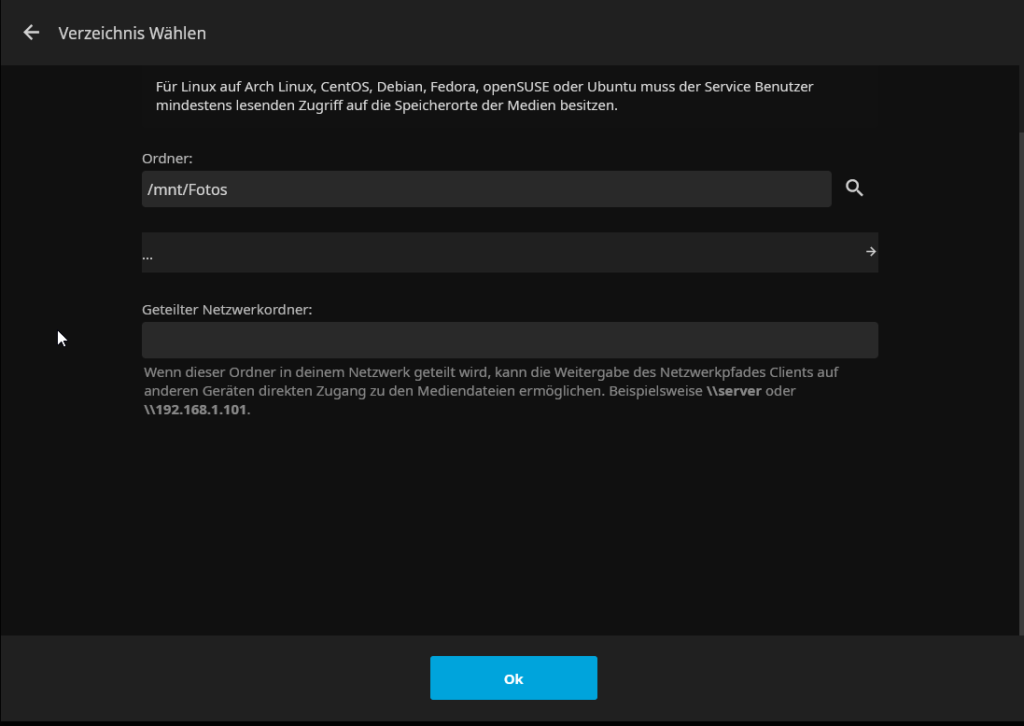Open the parent directory '...' entry
1024x726 pixels.
coord(400,253)
